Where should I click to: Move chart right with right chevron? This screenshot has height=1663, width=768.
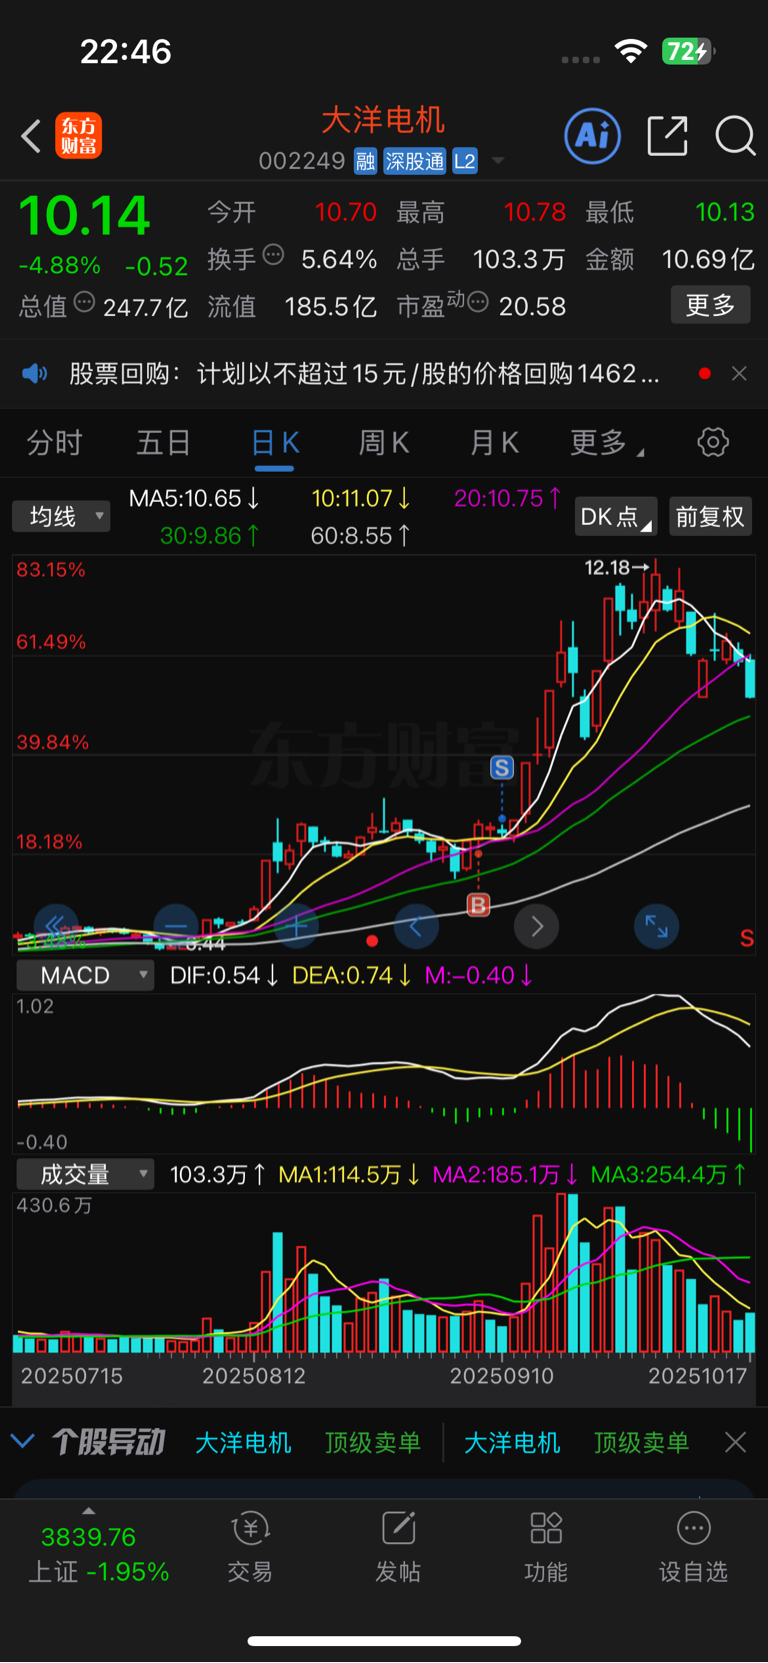tap(536, 926)
